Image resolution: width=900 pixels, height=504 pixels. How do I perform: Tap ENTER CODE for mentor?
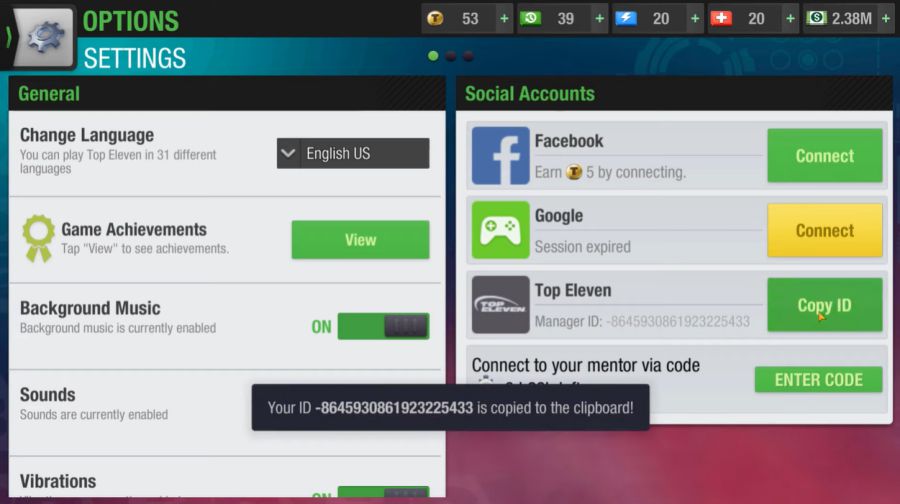tap(818, 379)
